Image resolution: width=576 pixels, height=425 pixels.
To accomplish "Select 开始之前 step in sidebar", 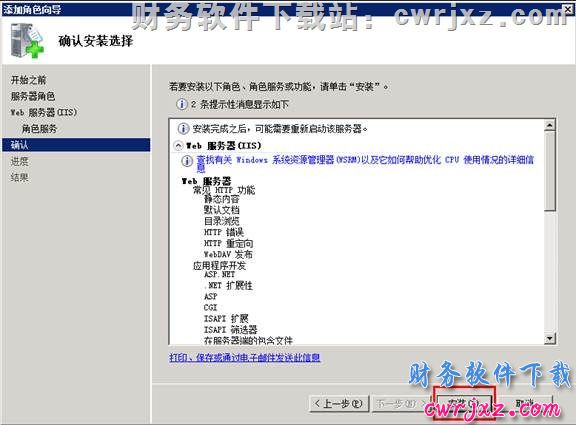I will (x=28, y=80).
